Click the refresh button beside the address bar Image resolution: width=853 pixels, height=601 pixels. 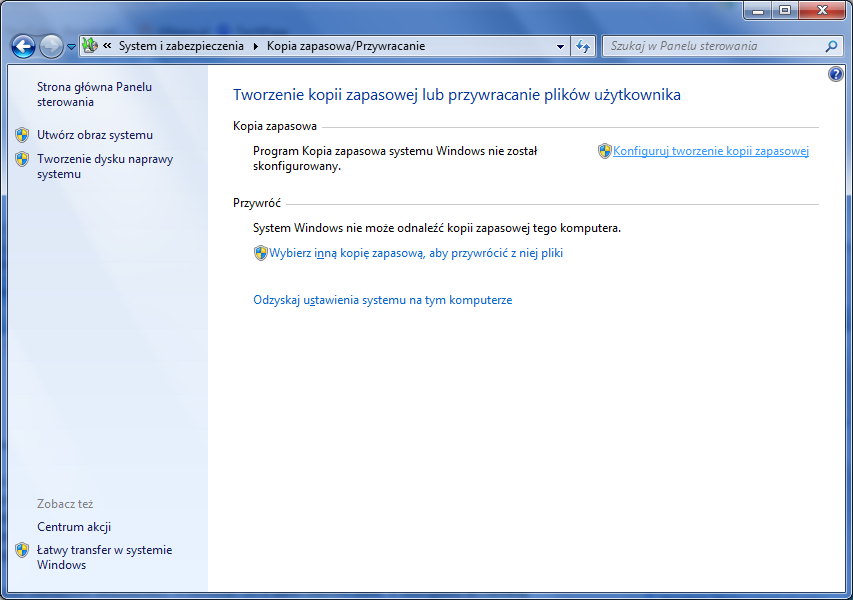point(584,46)
